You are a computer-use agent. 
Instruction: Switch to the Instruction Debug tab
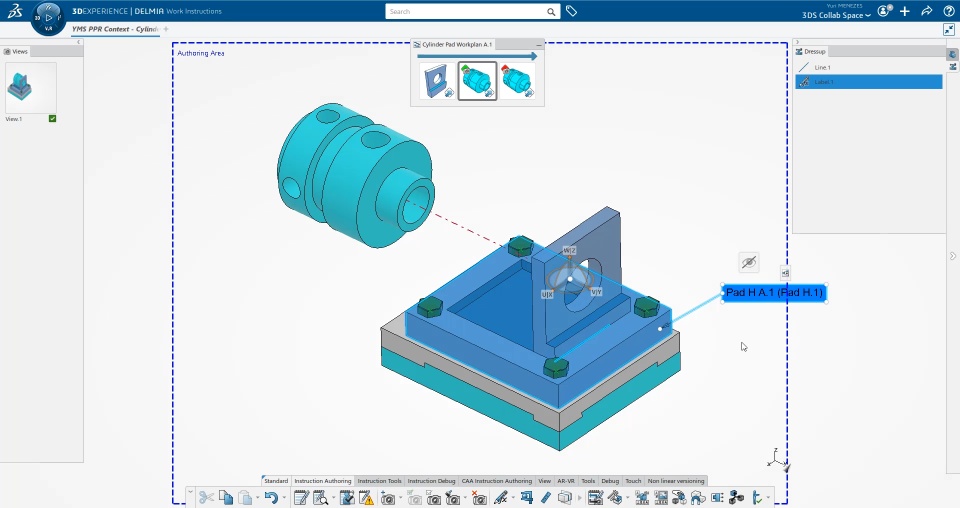(x=431, y=481)
